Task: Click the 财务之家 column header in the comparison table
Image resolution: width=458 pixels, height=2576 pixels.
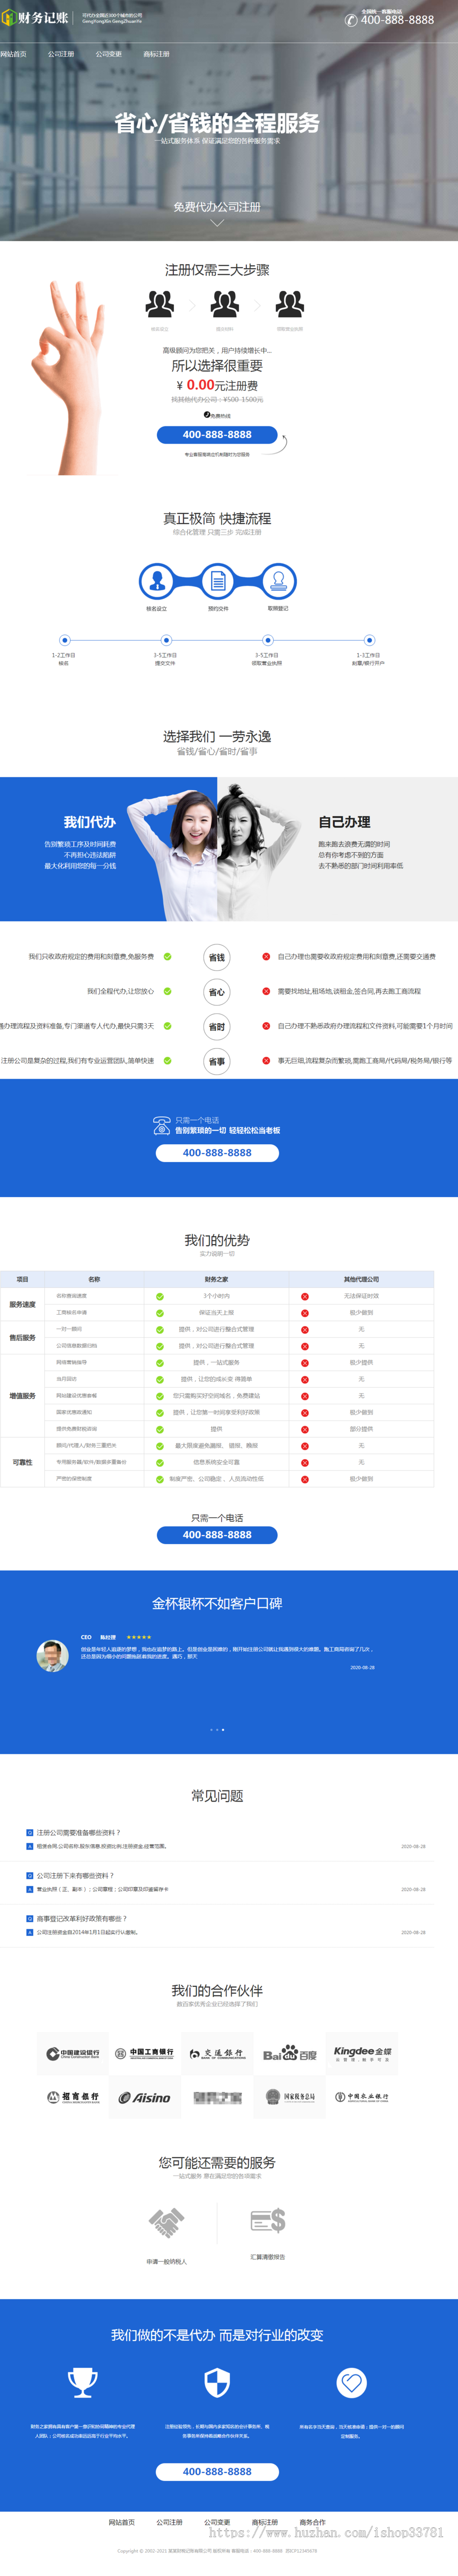Action: [x=216, y=1279]
